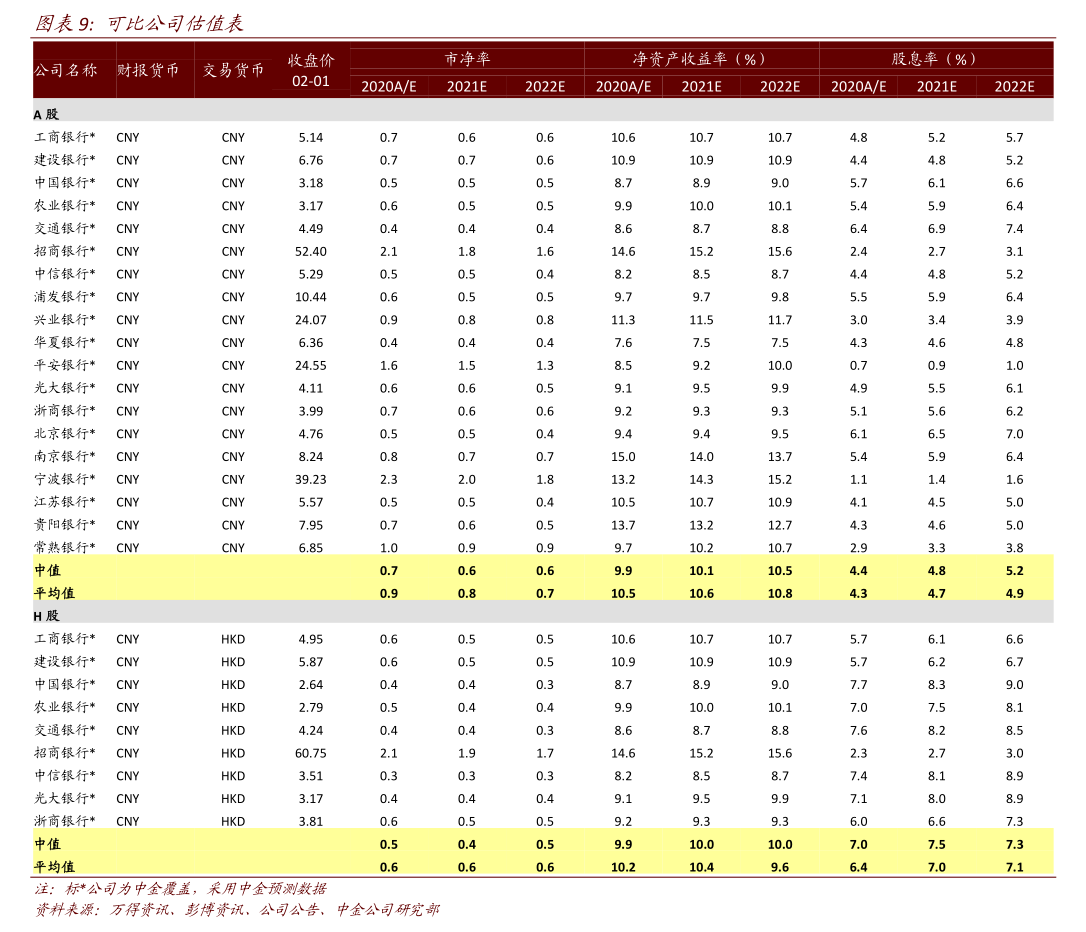Click the 资料来源 source line
Viewport: 1086px width, 932px height.
click(236, 910)
